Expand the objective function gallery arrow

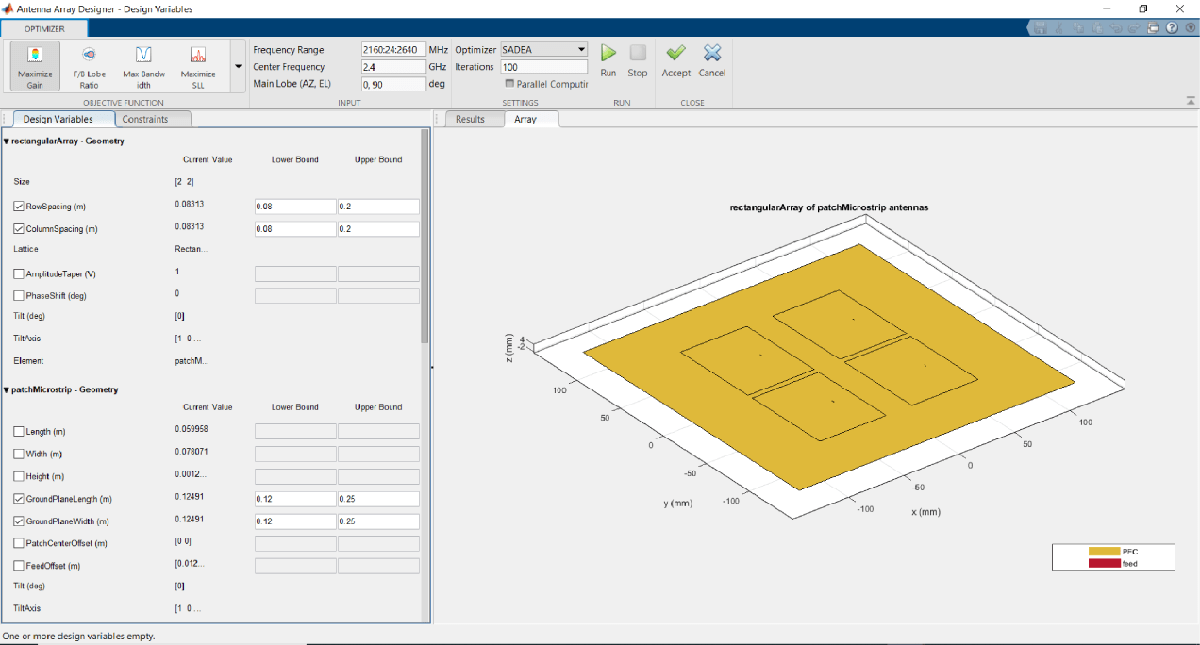237,67
